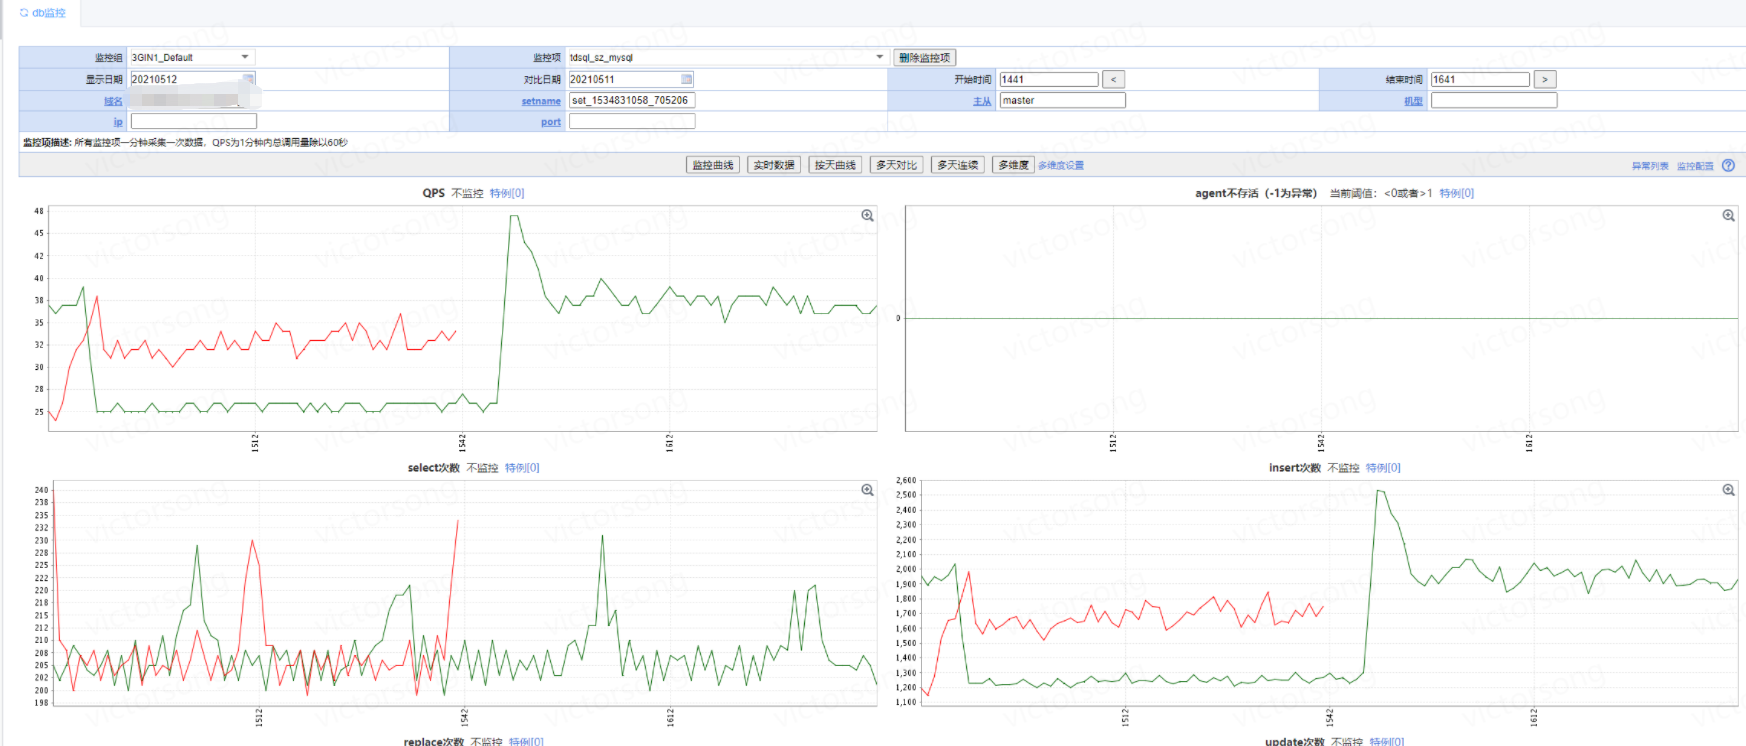Expand the 监控组 3GIN1_Default dropdown
Image resolution: width=1746 pixels, height=746 pixels.
245,57
